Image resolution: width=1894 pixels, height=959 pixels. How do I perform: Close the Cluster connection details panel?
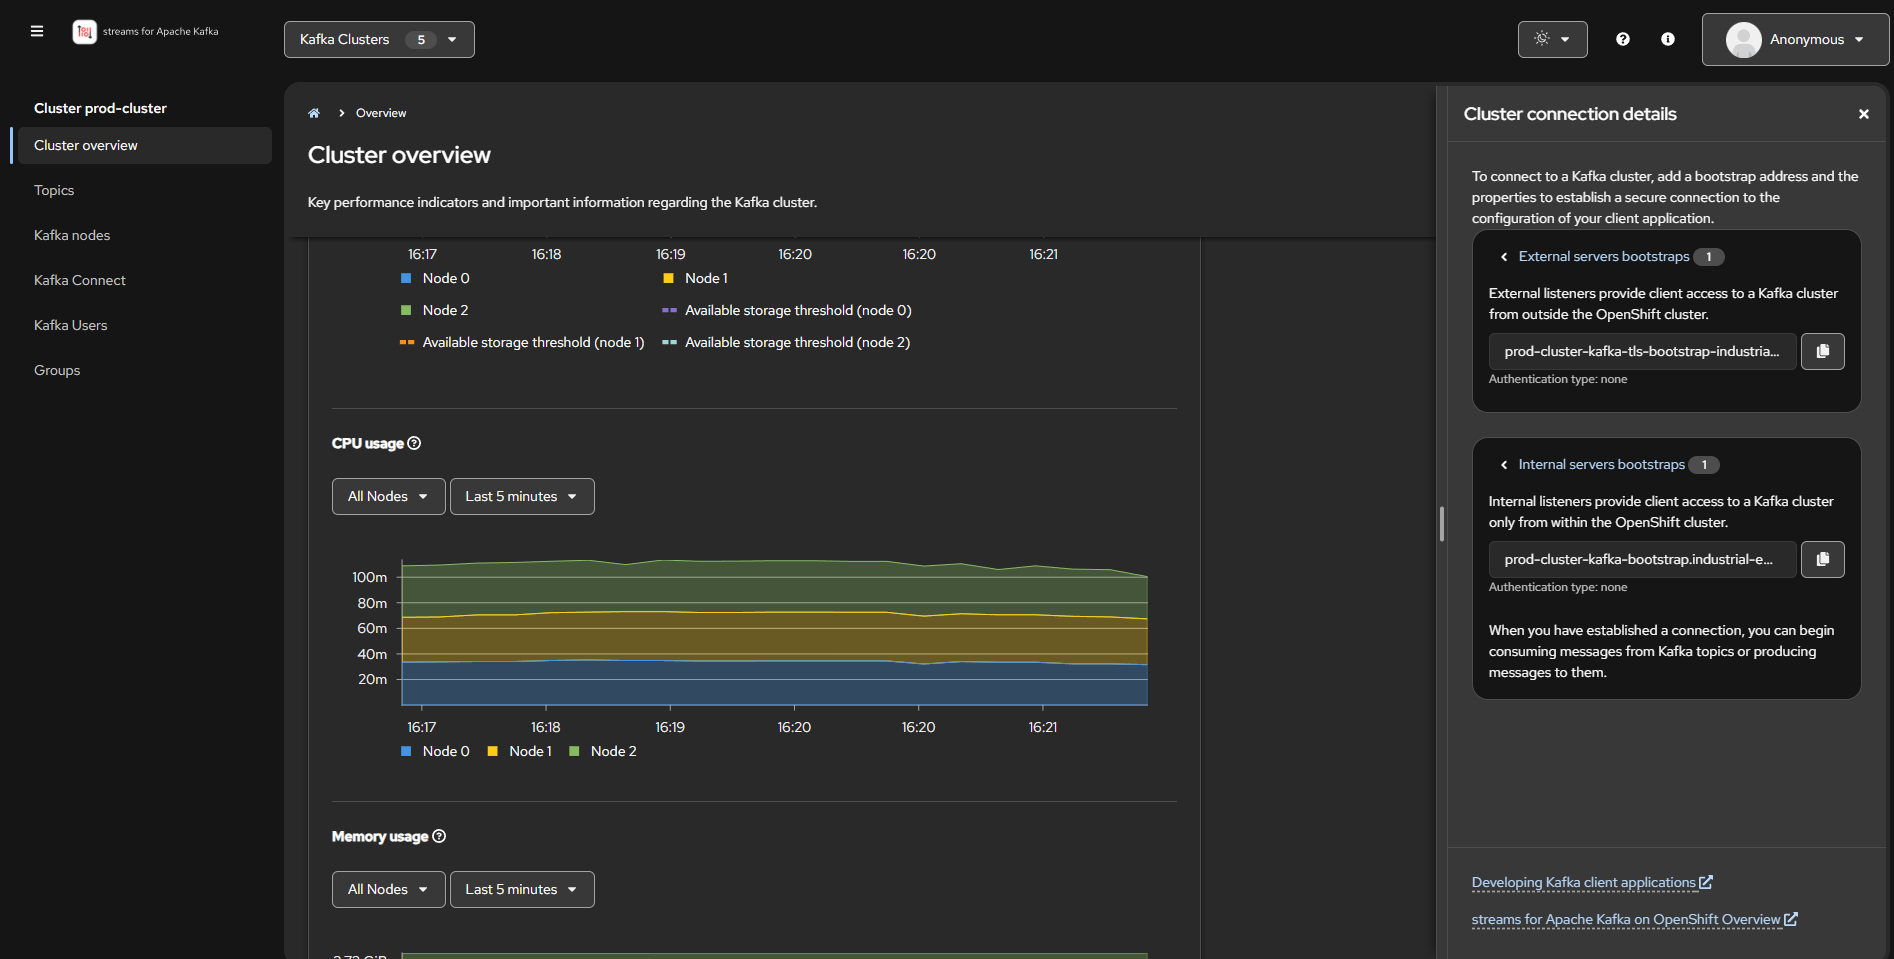[x=1863, y=114]
